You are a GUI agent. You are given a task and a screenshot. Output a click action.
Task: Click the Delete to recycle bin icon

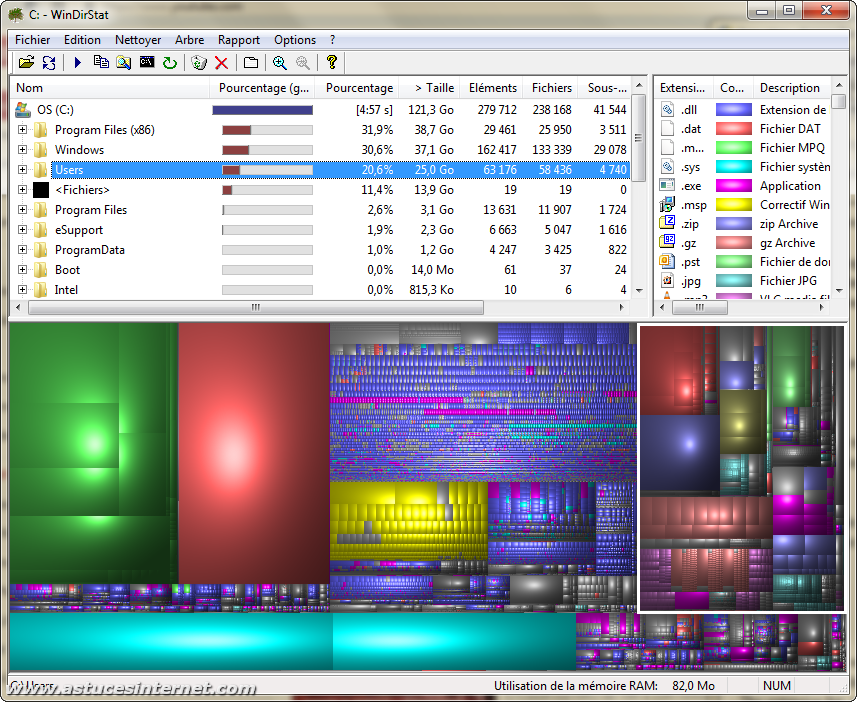(x=198, y=62)
